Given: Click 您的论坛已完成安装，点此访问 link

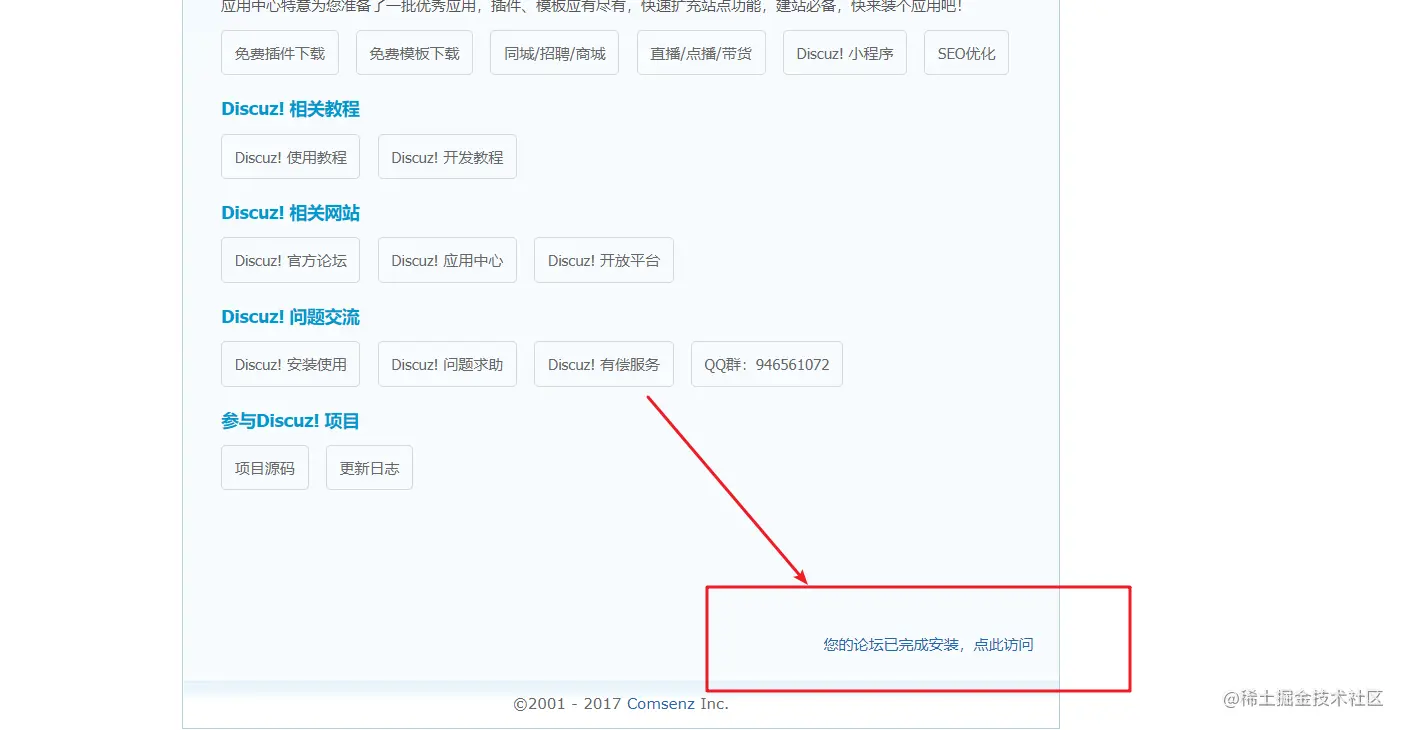Looking at the screenshot, I should (928, 645).
